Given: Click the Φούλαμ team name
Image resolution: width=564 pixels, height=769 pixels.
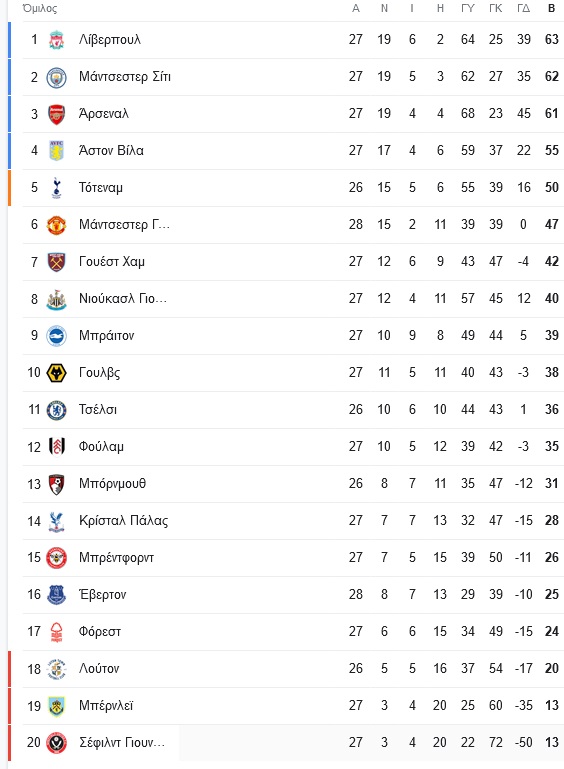Looking at the screenshot, I should coord(102,446).
